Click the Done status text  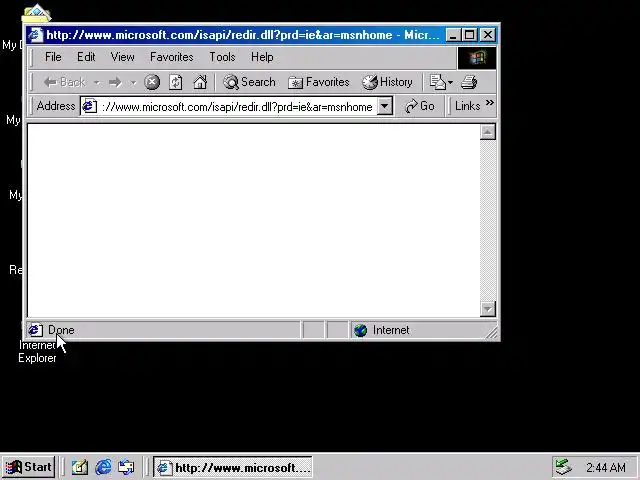(x=61, y=330)
